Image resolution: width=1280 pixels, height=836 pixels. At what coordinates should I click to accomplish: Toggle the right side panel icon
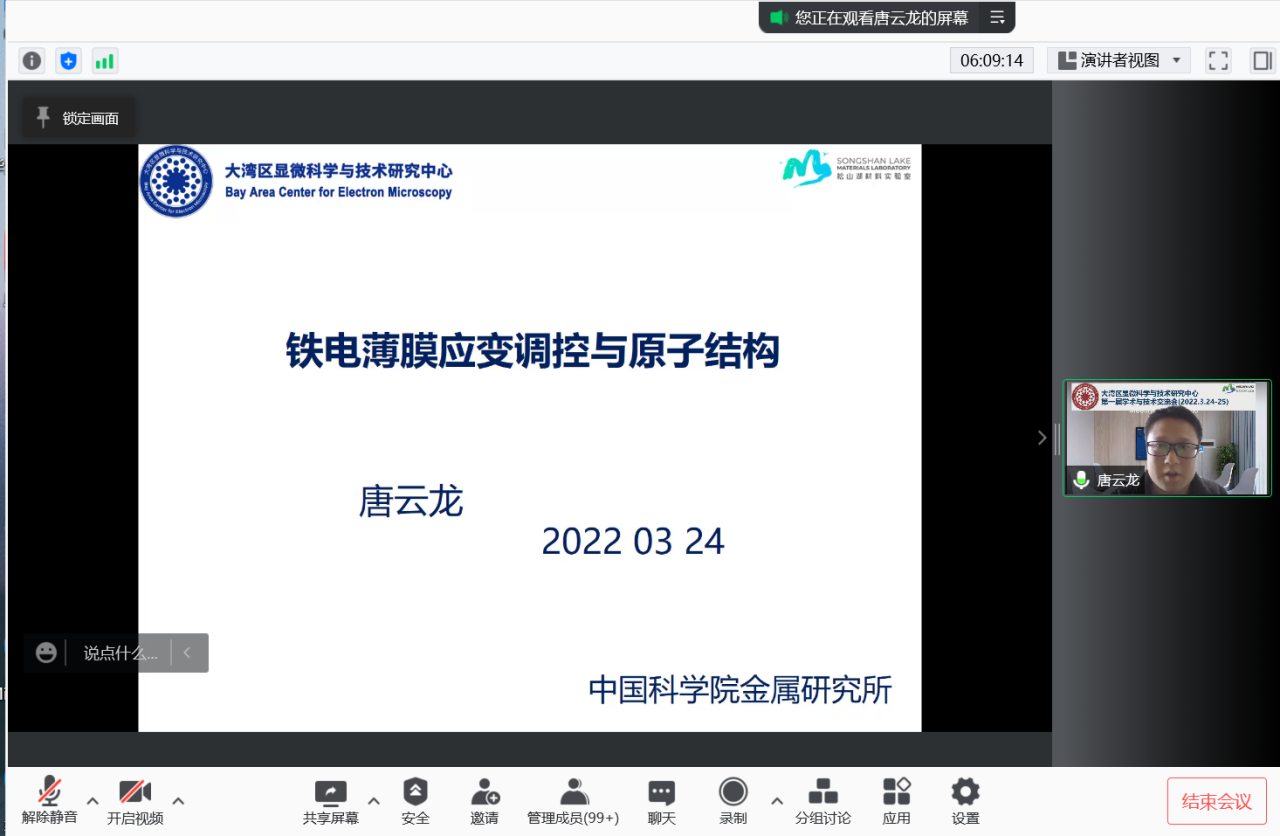coord(1262,61)
